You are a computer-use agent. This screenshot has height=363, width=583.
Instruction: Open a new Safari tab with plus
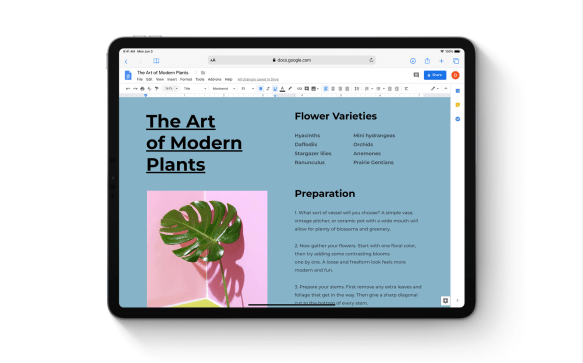point(441,61)
